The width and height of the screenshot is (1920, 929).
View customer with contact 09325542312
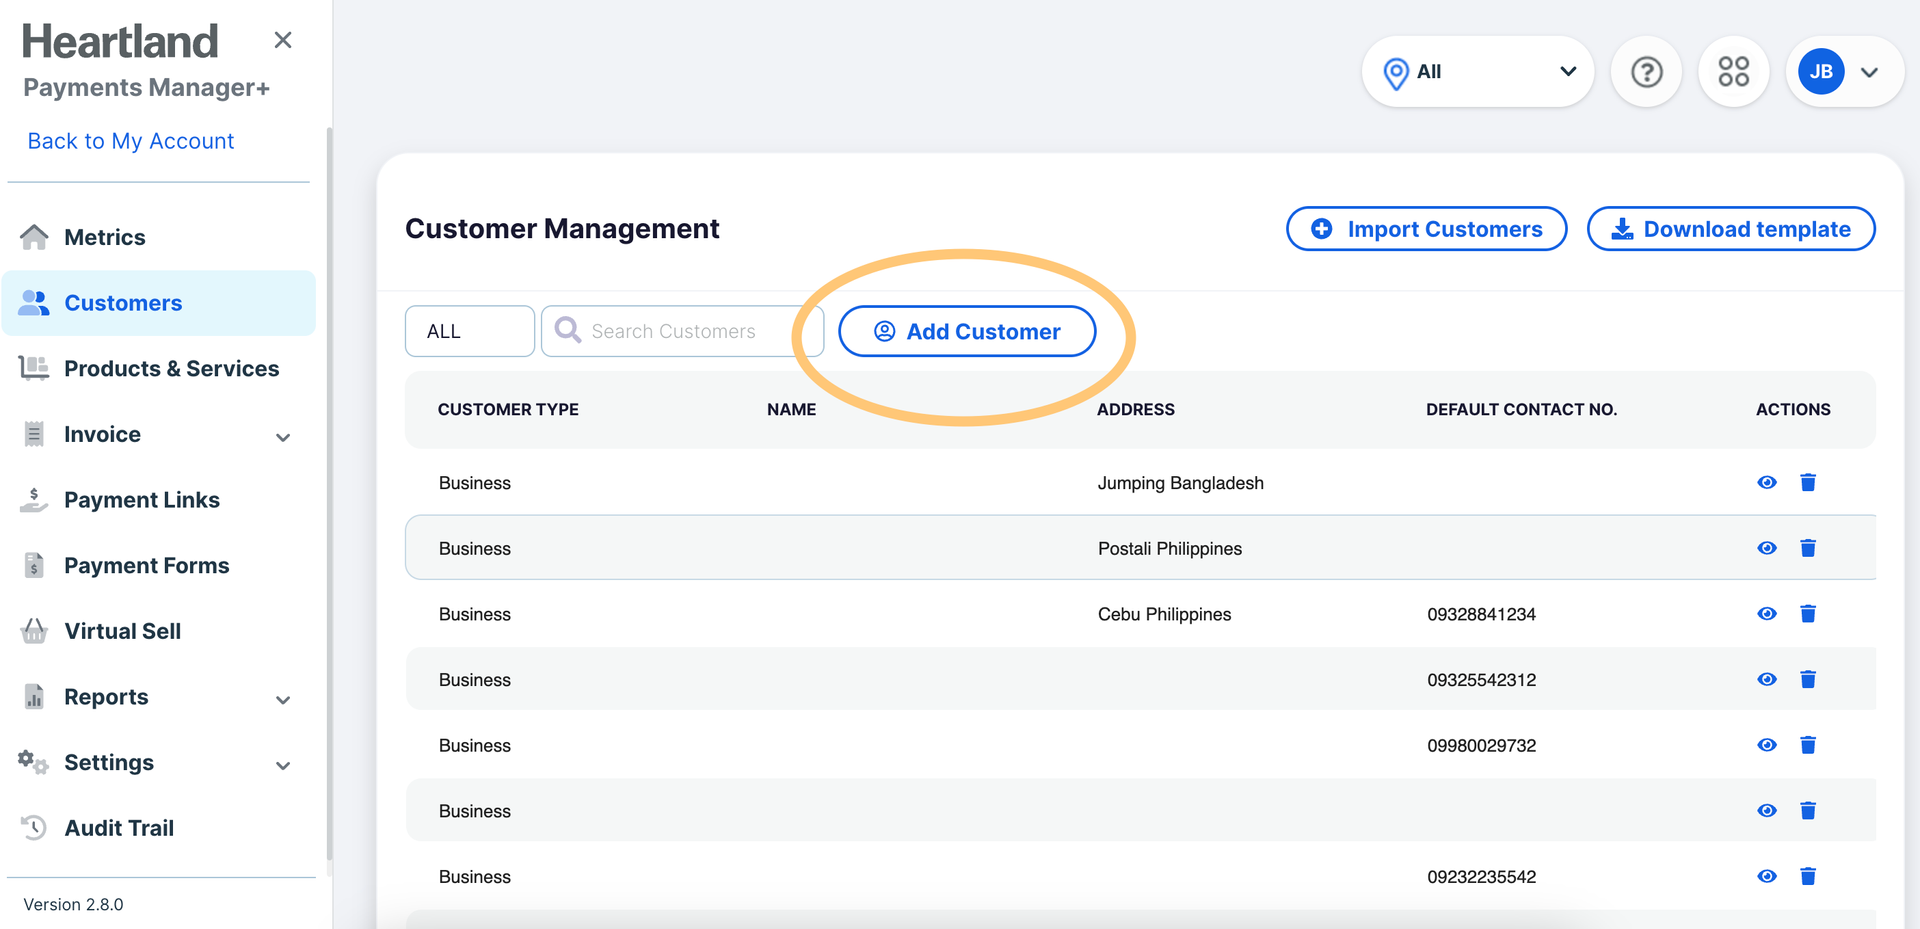coord(1767,680)
